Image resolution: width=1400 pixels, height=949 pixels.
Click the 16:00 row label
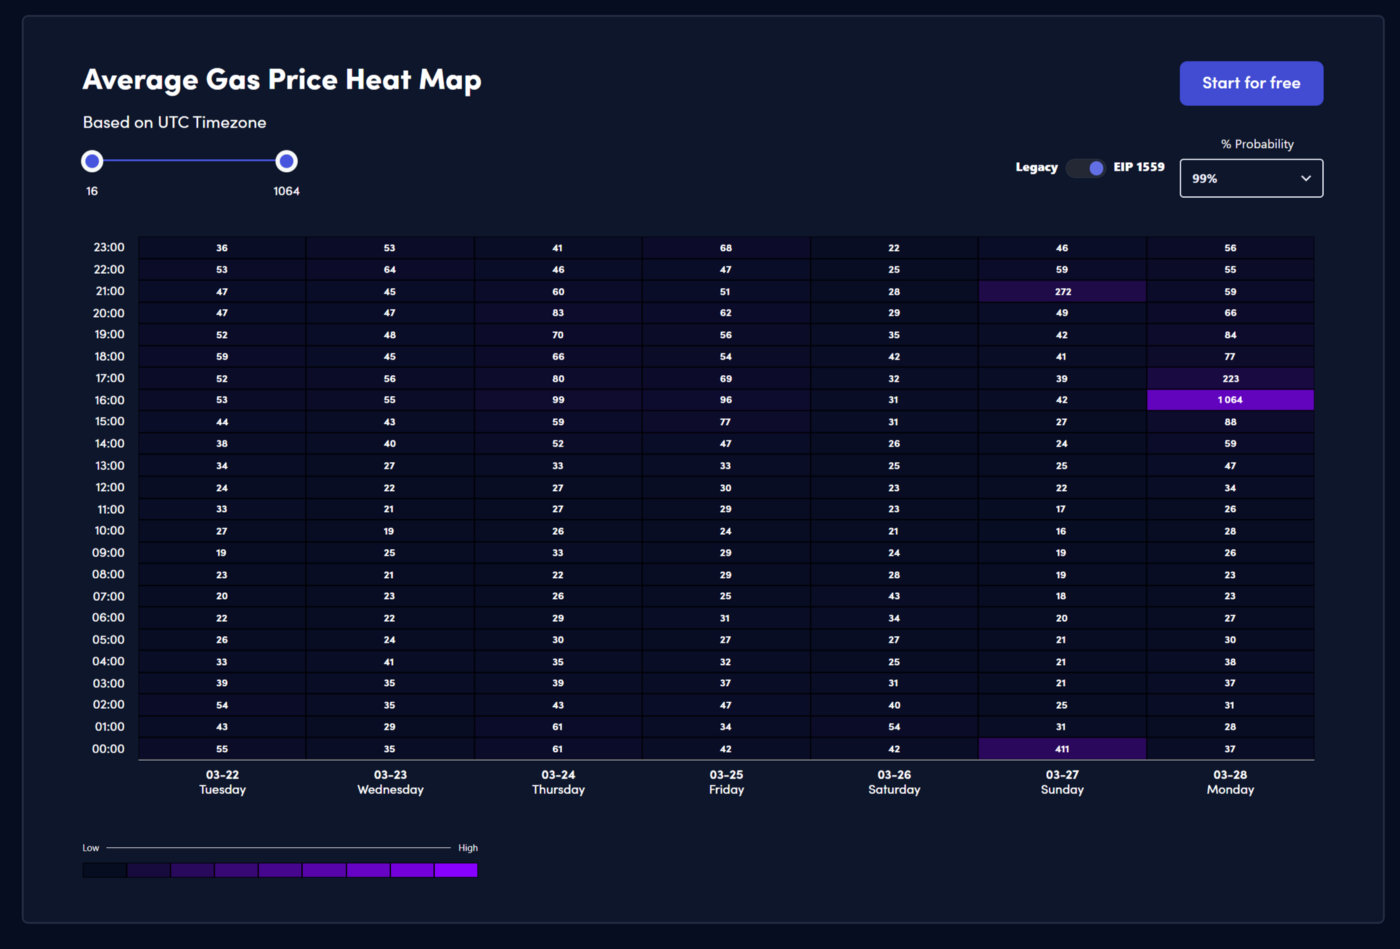tap(109, 400)
